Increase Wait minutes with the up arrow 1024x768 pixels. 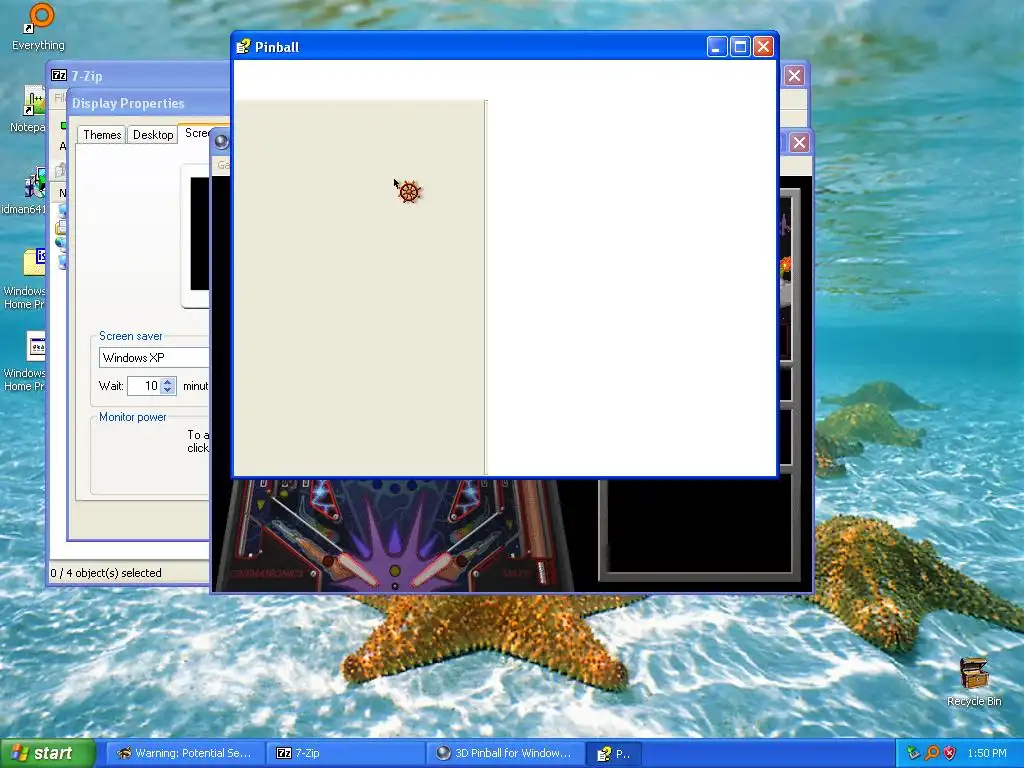point(168,381)
